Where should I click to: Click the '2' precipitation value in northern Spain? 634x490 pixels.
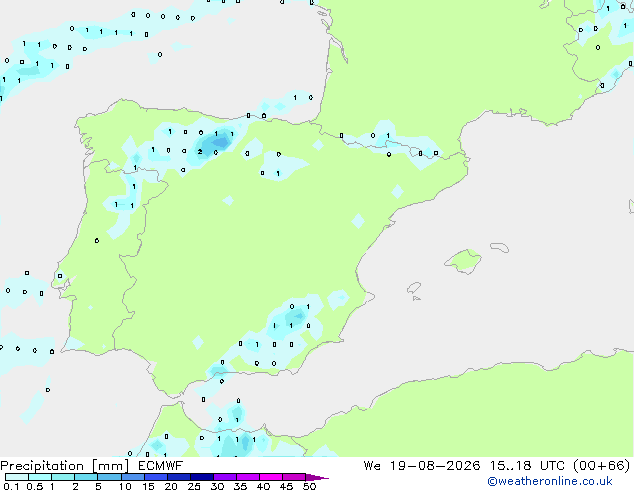pos(200,152)
